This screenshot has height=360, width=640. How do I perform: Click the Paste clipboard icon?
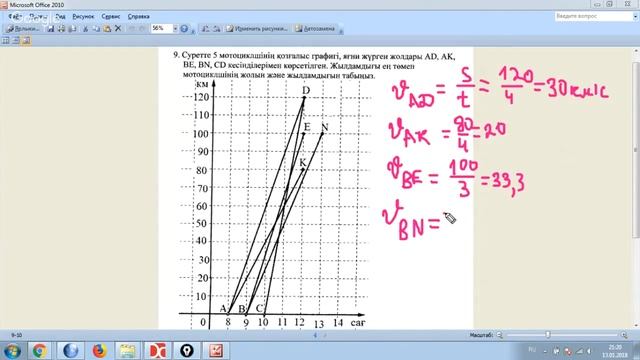point(107,29)
